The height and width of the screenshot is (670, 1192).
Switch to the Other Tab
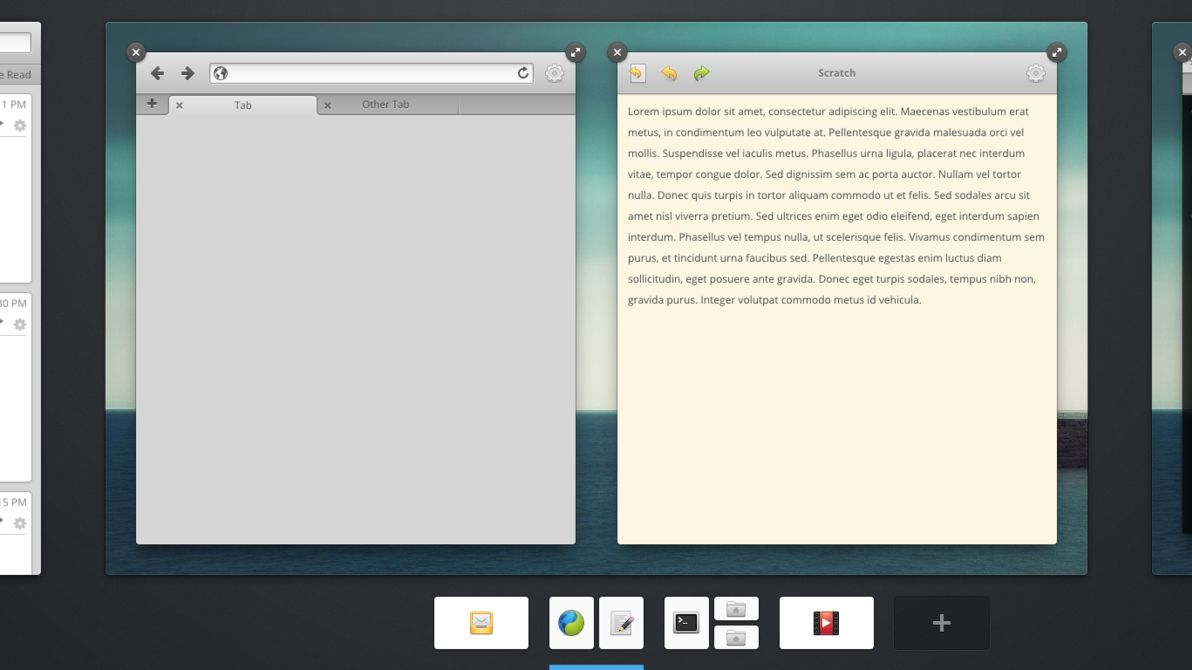(385, 104)
